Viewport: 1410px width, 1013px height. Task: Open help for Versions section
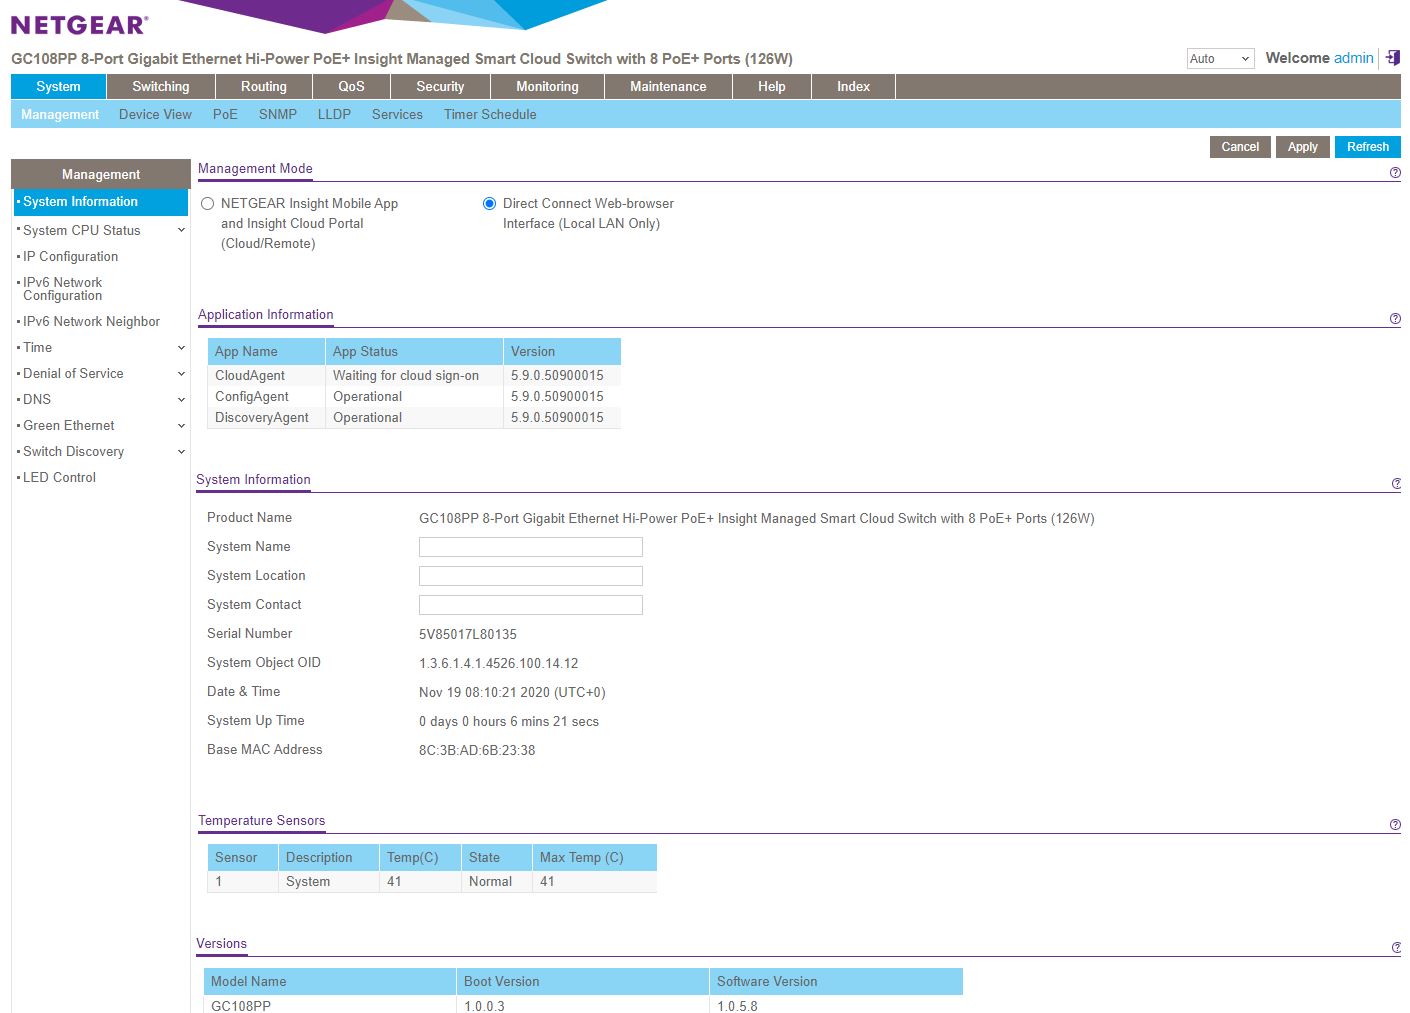point(1396,948)
